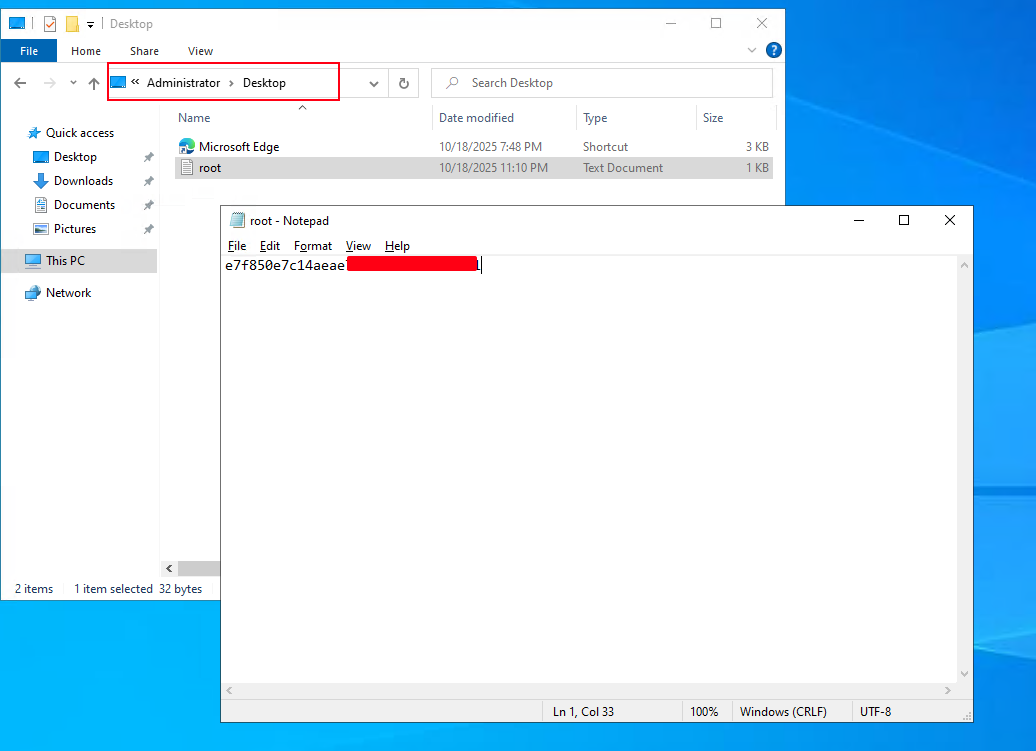Select Network in navigation pane

pyautogui.click(x=68, y=293)
